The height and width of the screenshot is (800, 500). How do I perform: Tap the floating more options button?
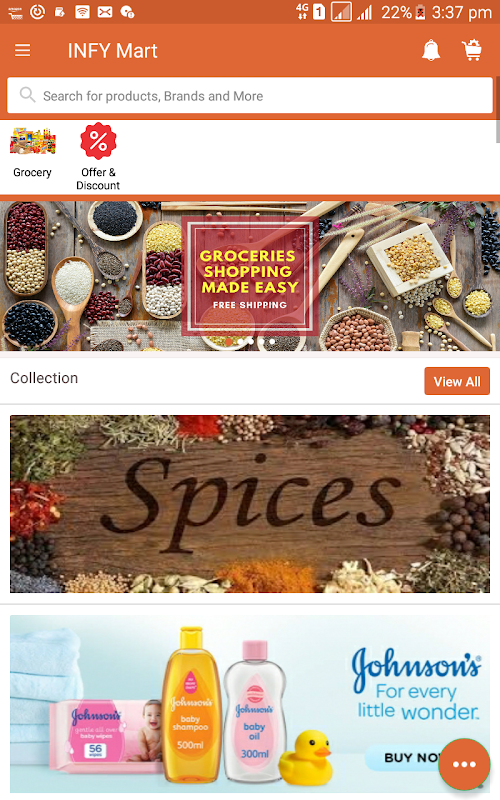pyautogui.click(x=464, y=764)
